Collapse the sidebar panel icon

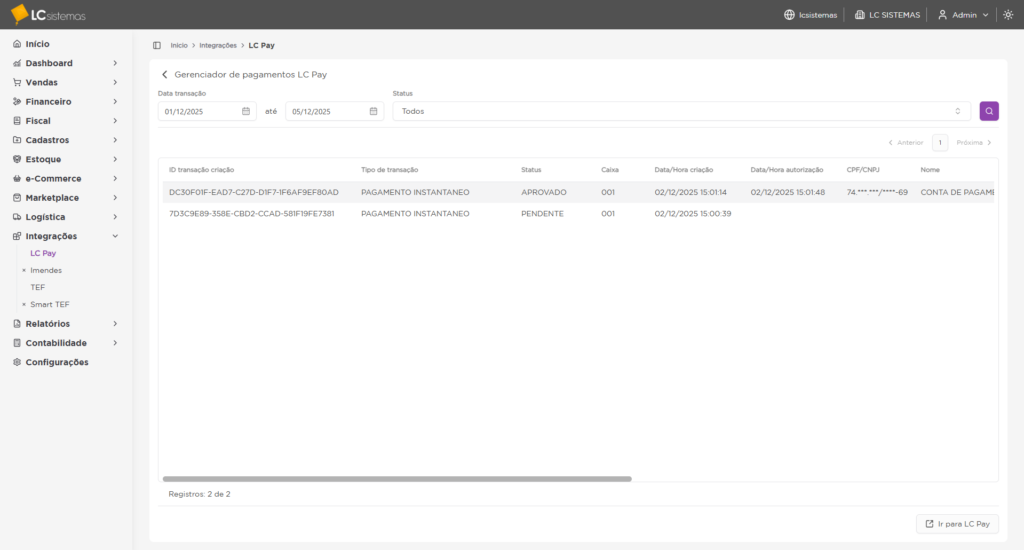[x=157, y=45]
